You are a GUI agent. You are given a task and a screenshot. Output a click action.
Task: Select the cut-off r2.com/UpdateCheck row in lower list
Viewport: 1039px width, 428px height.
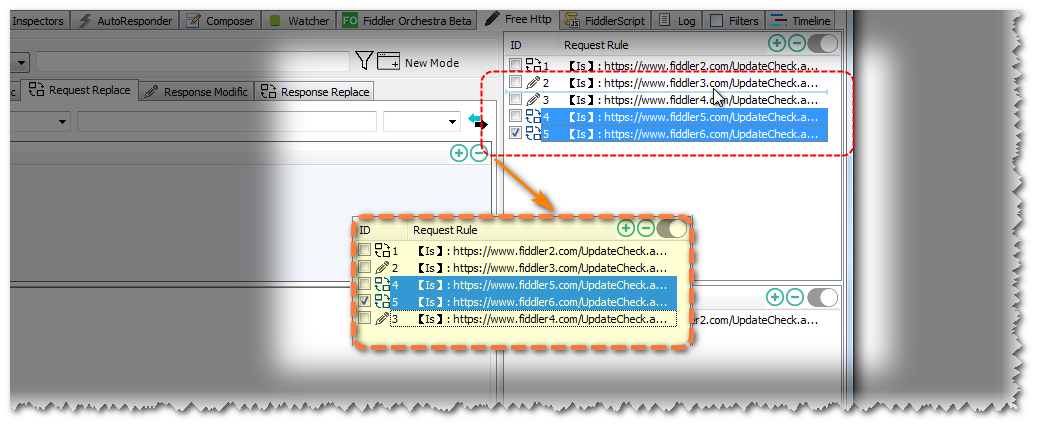pos(753,321)
